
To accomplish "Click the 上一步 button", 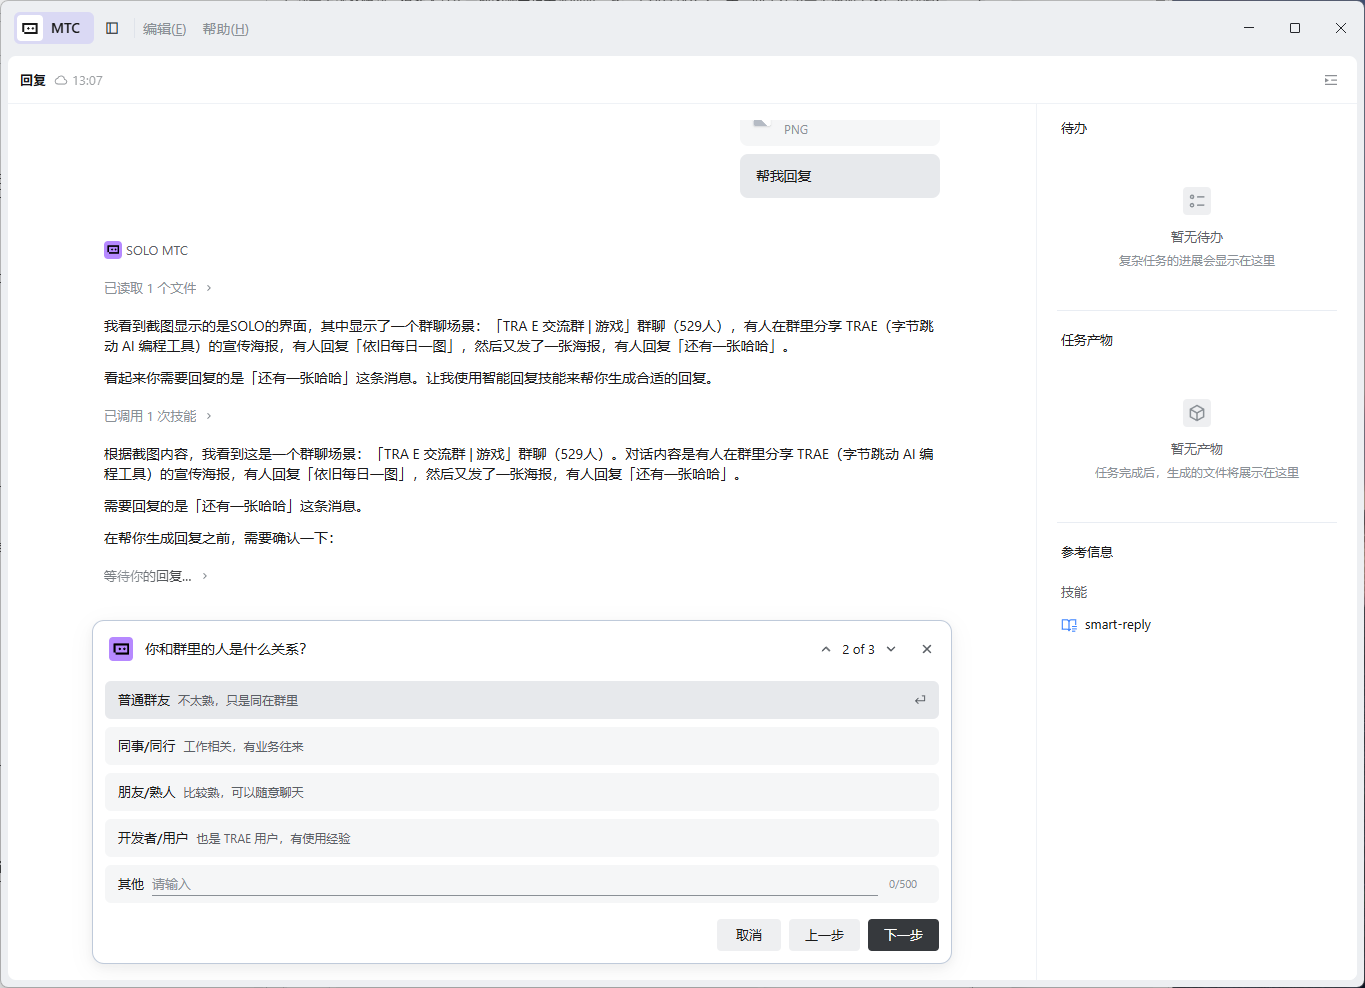I will coord(824,935).
